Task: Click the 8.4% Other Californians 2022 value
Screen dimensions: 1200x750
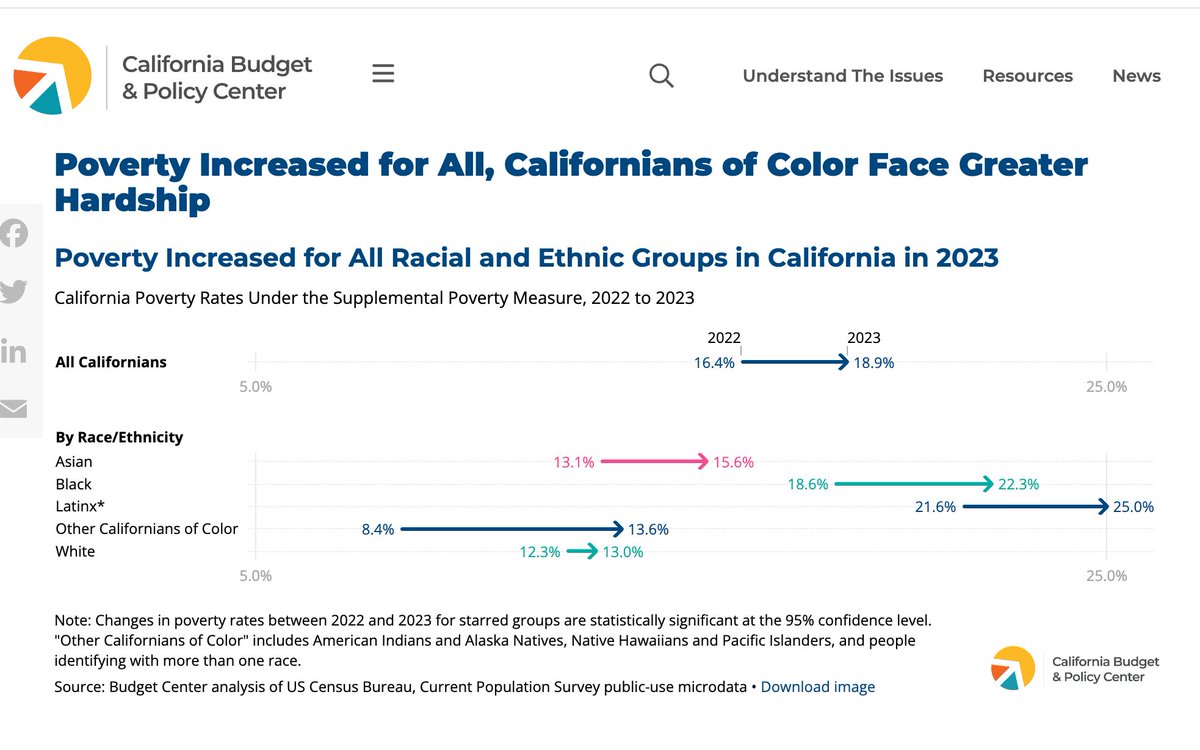Action: [378, 530]
